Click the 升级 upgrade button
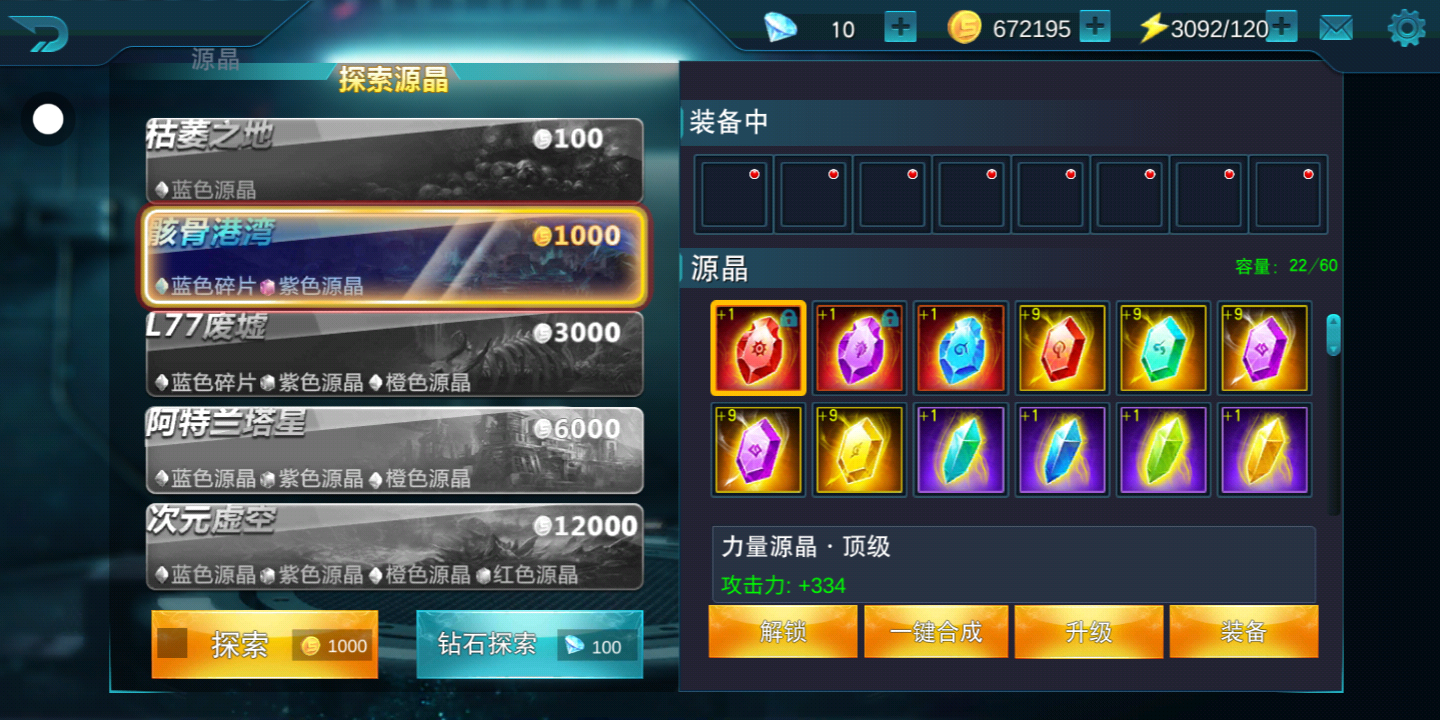1440x720 pixels. point(1089,632)
